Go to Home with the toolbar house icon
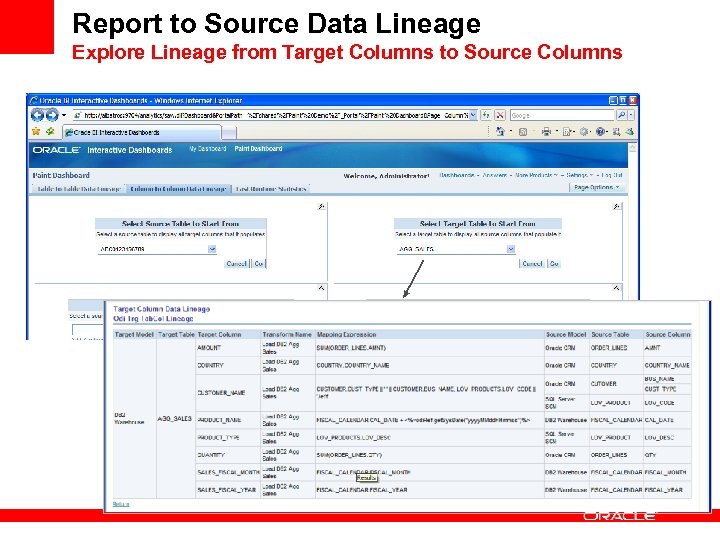Image resolution: width=720 pixels, height=540 pixels. [500, 132]
